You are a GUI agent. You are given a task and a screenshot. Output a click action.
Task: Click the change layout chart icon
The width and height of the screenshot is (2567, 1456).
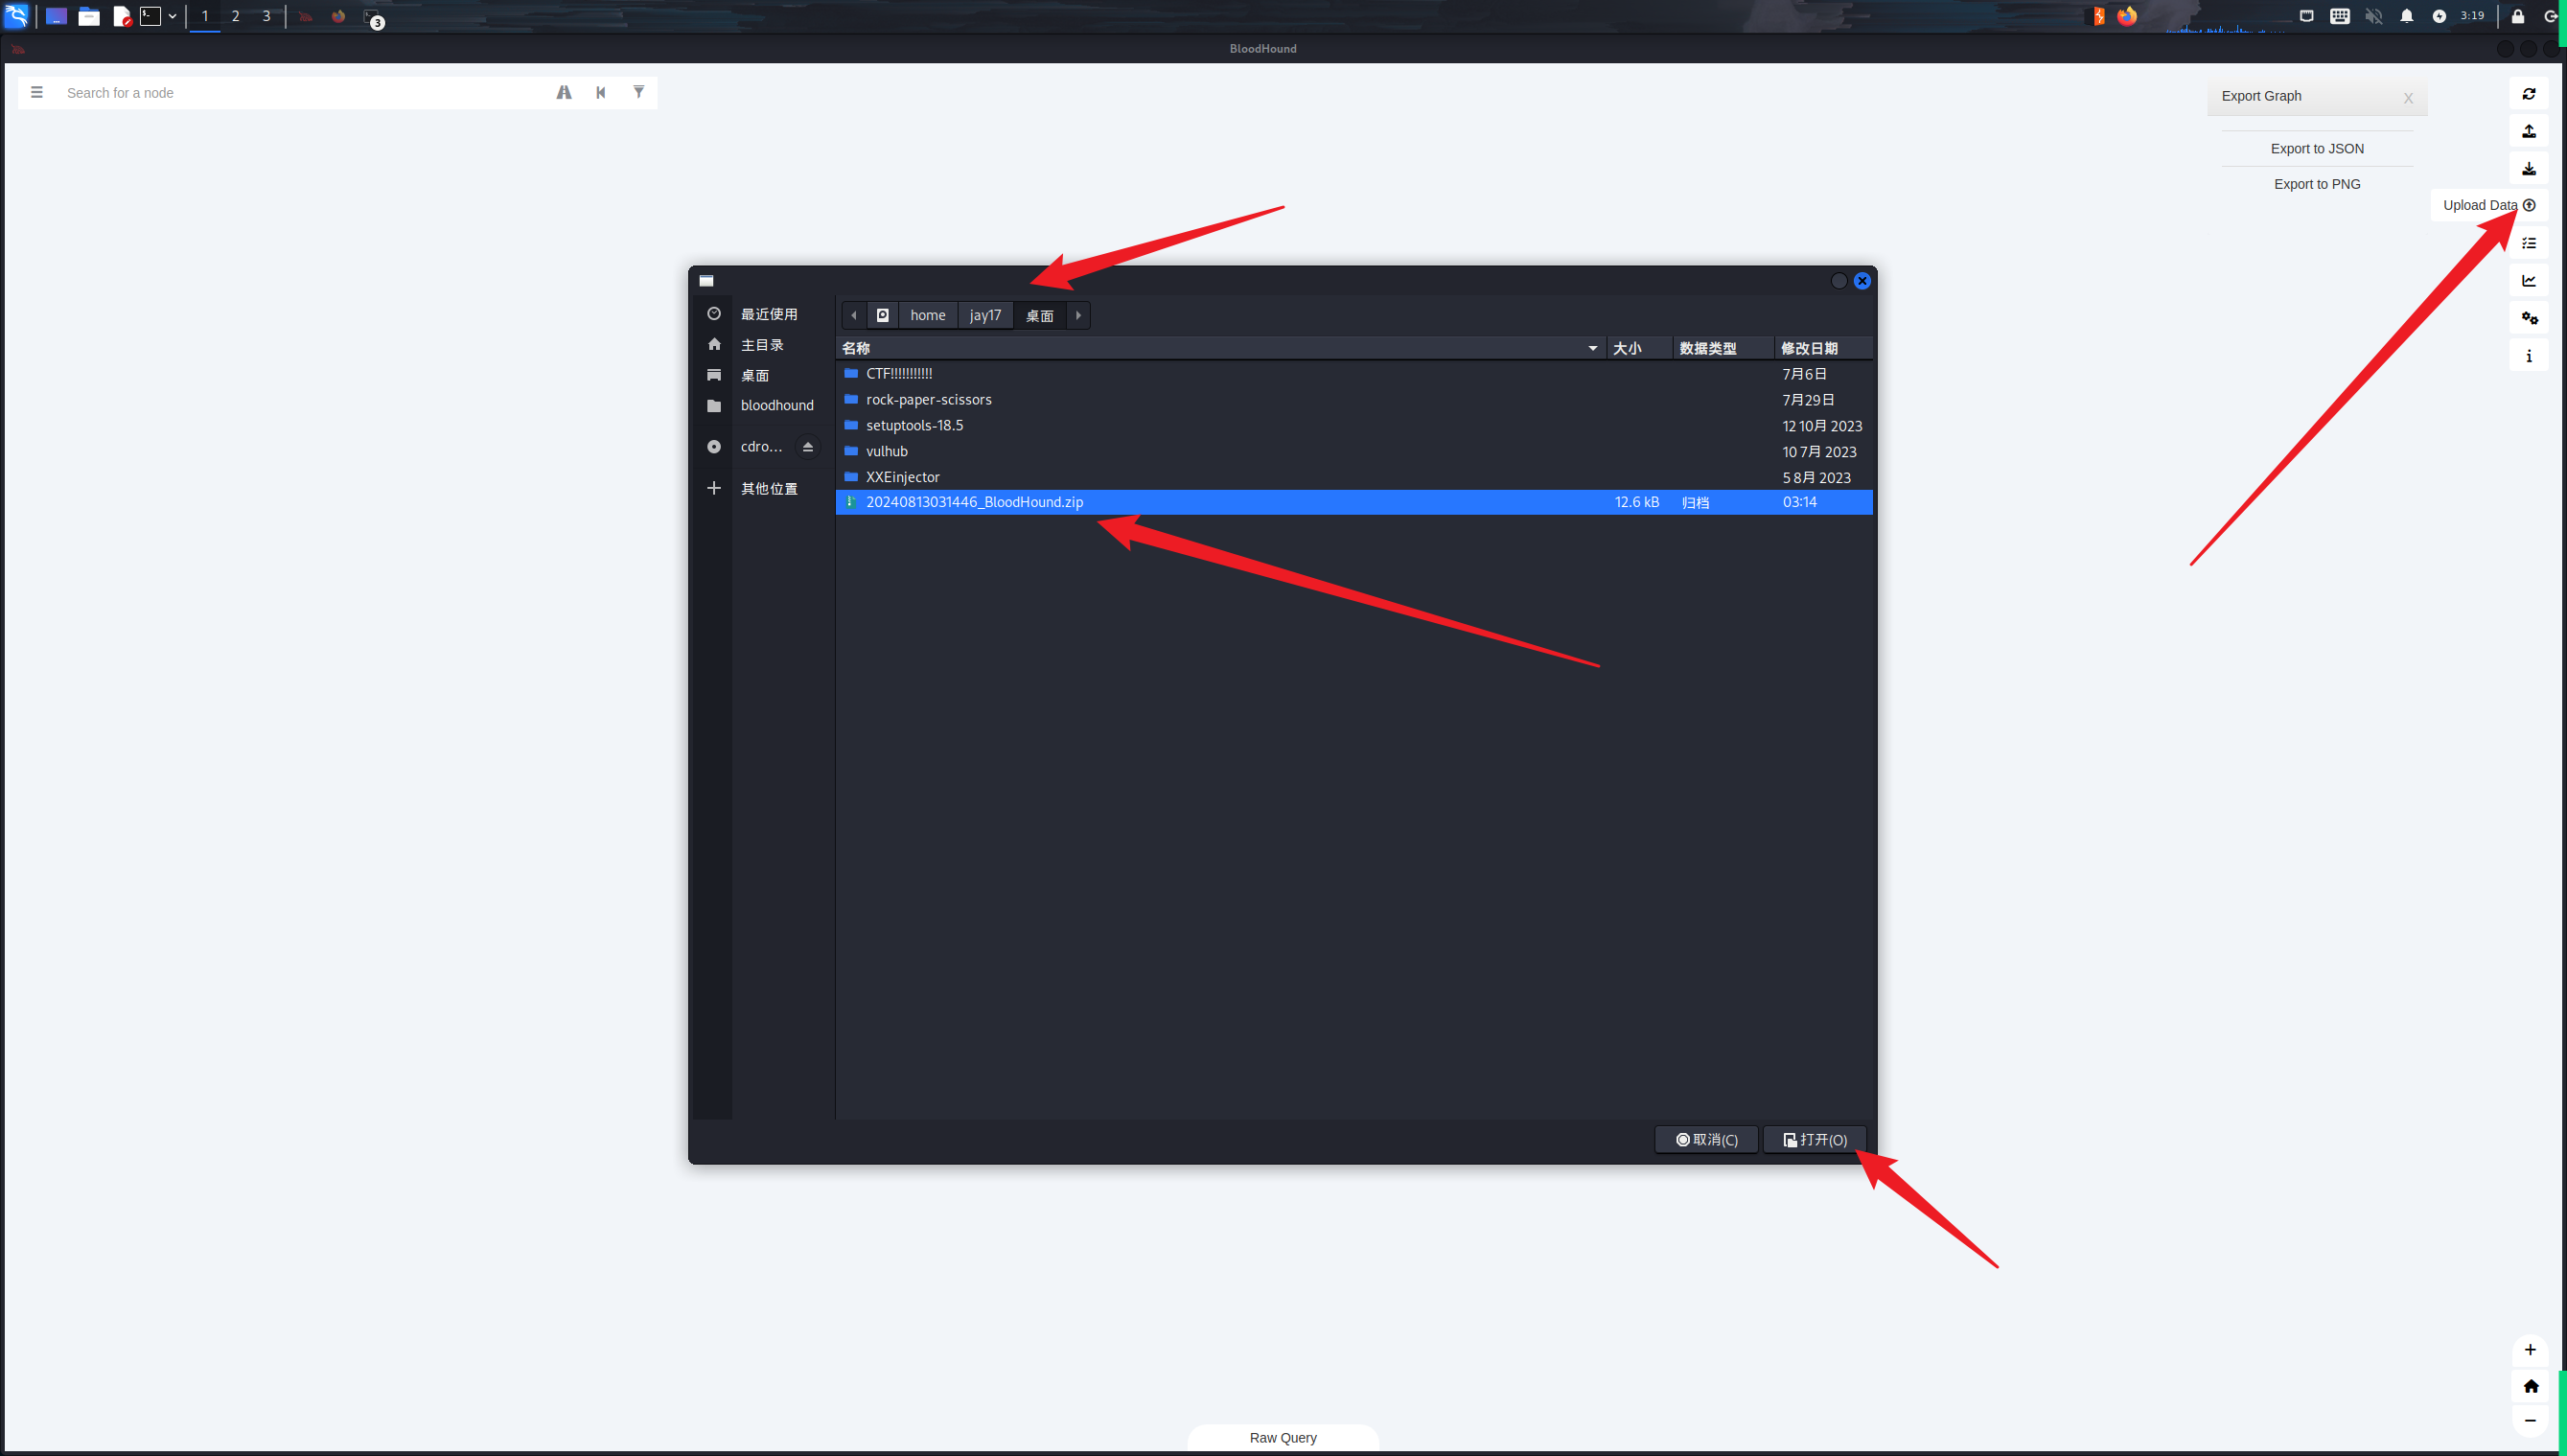[x=2529, y=280]
